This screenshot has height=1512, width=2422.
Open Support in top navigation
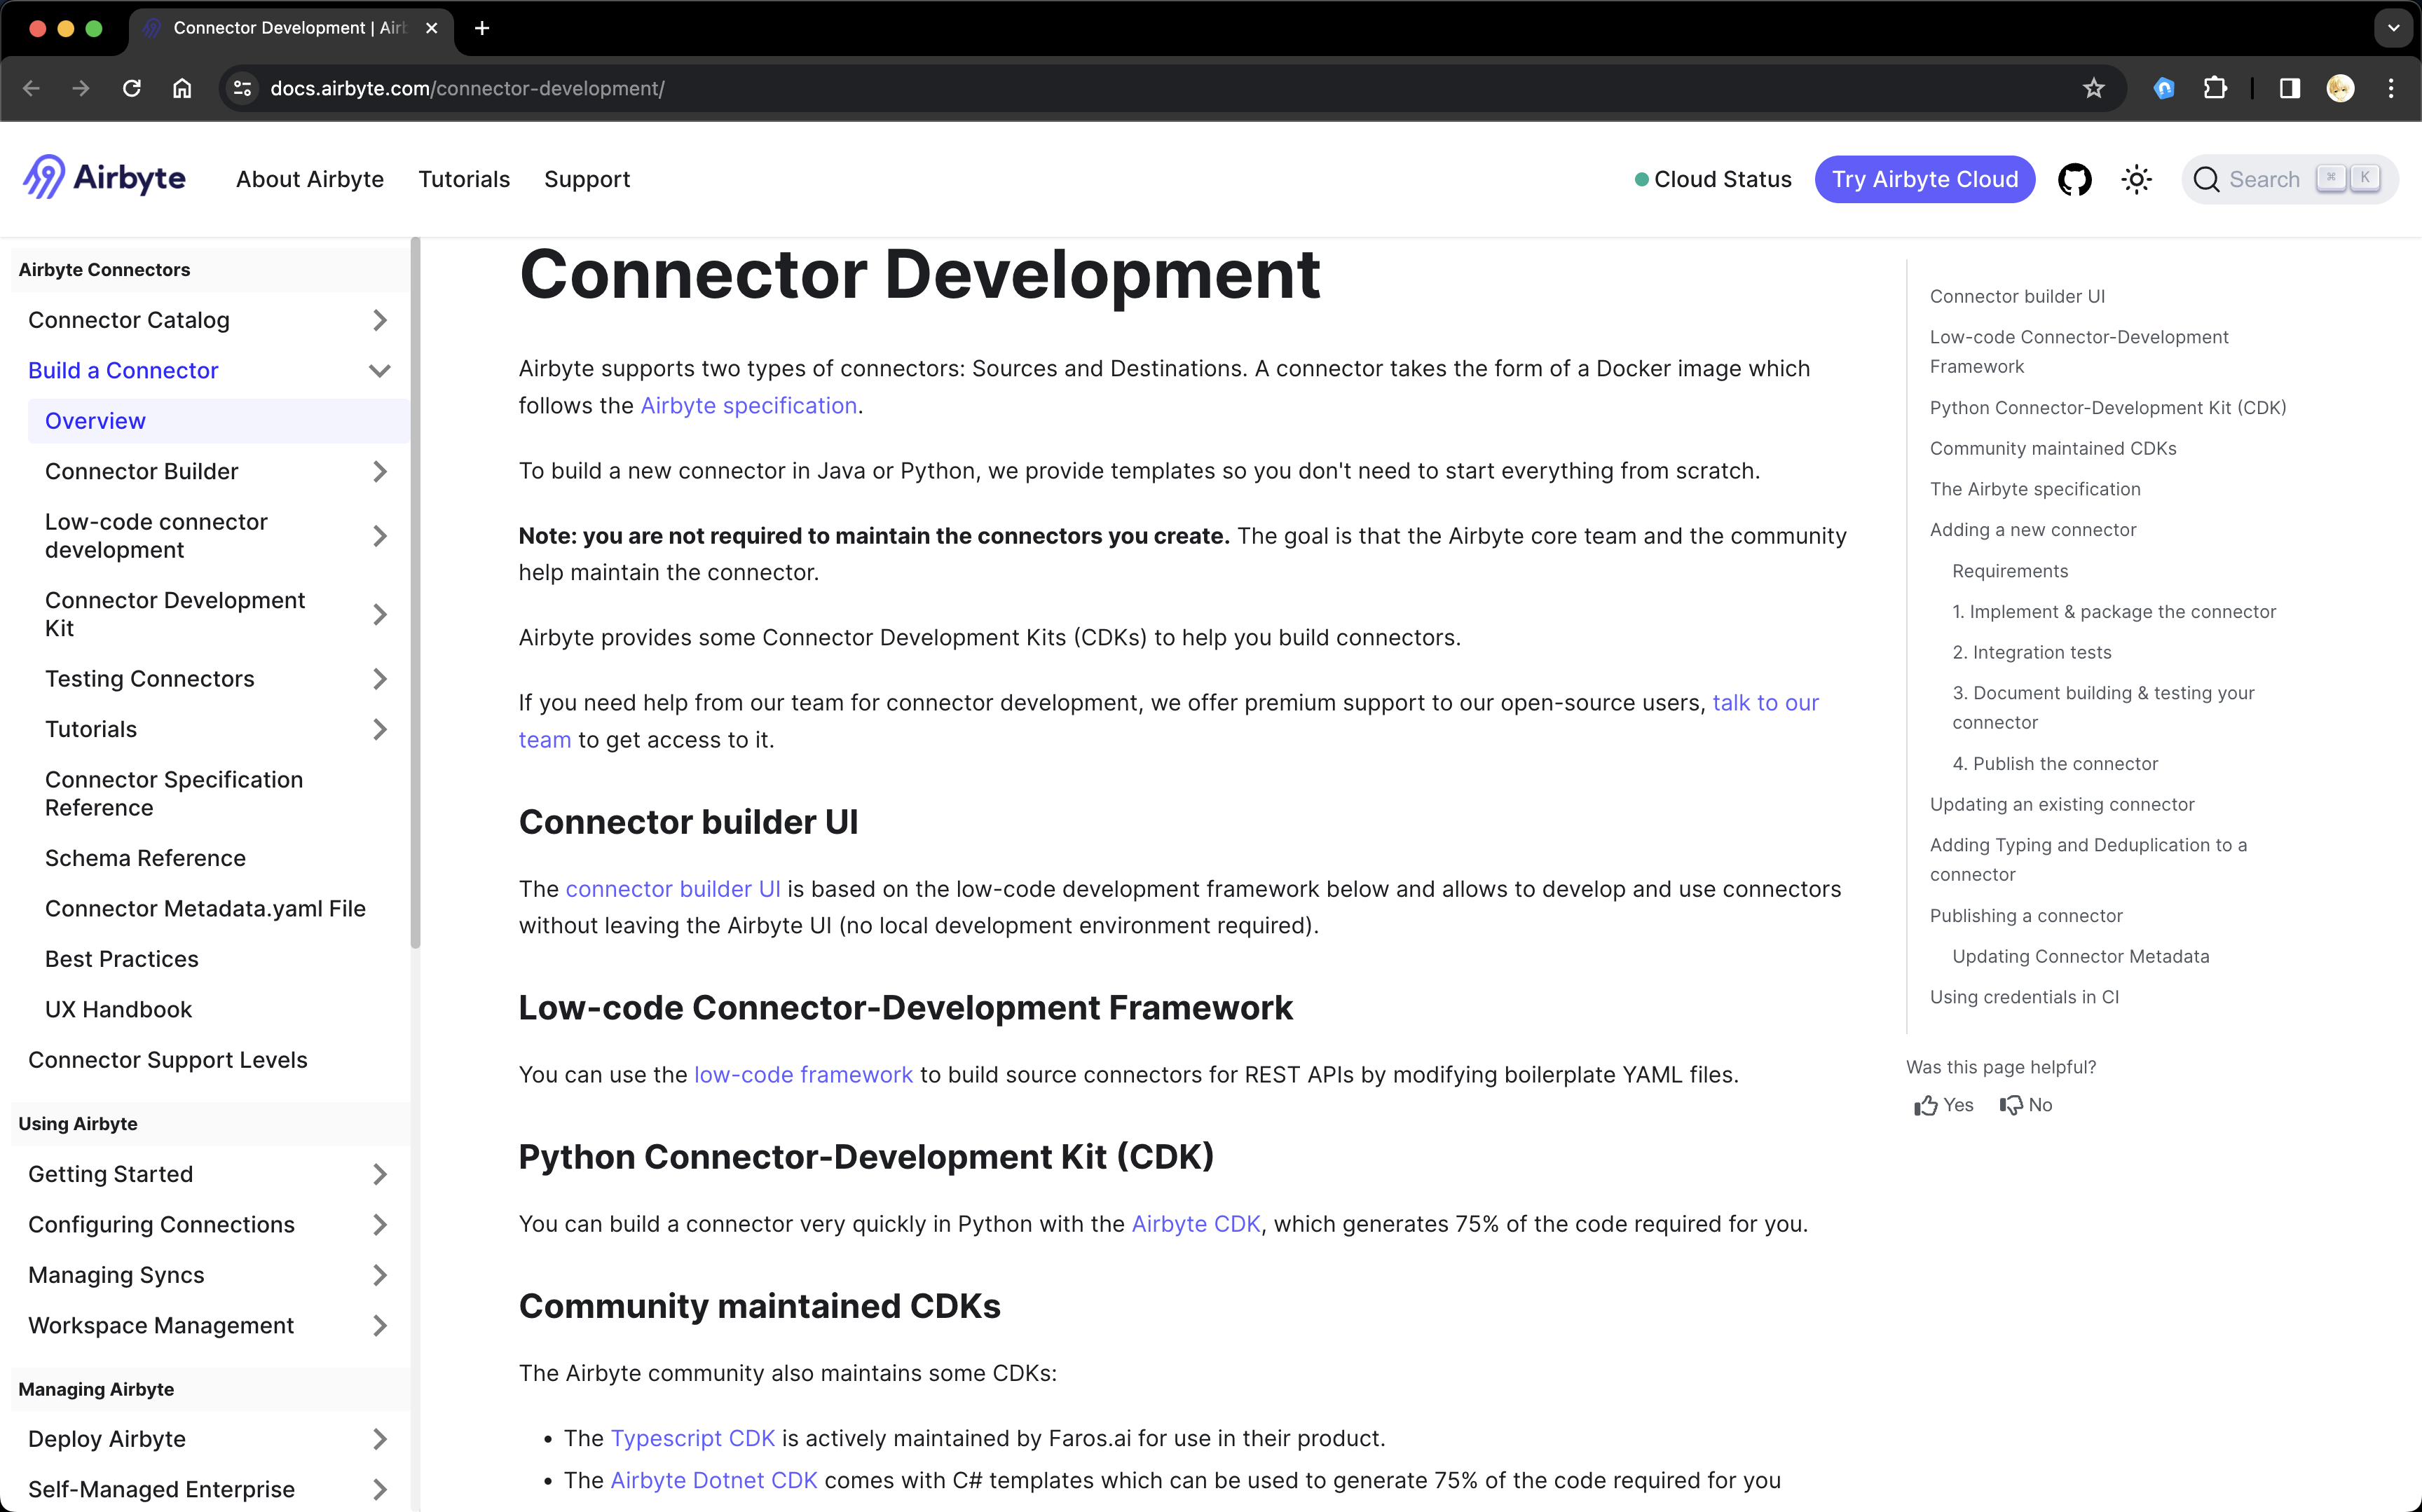tap(587, 179)
